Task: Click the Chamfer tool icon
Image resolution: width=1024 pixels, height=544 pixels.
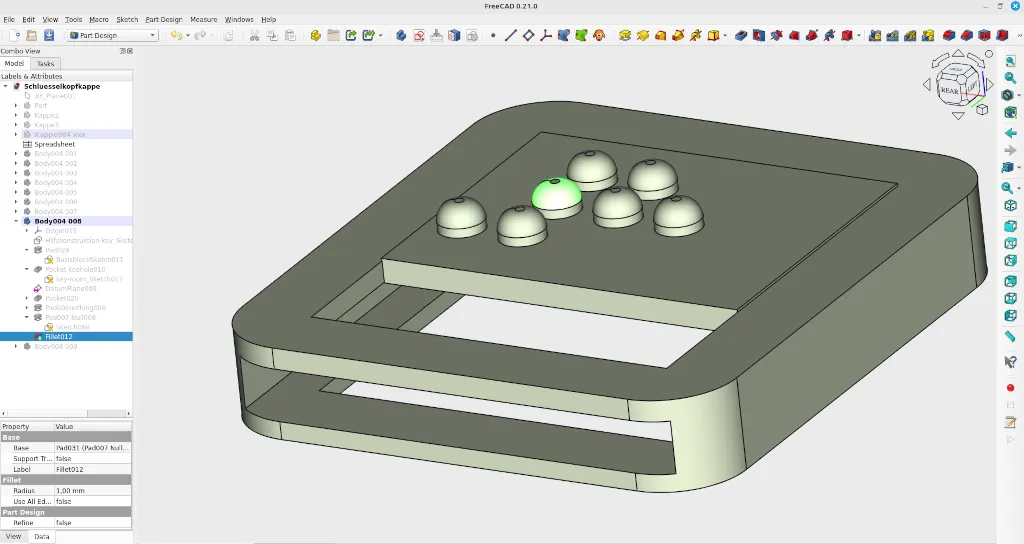Action: 967,35
